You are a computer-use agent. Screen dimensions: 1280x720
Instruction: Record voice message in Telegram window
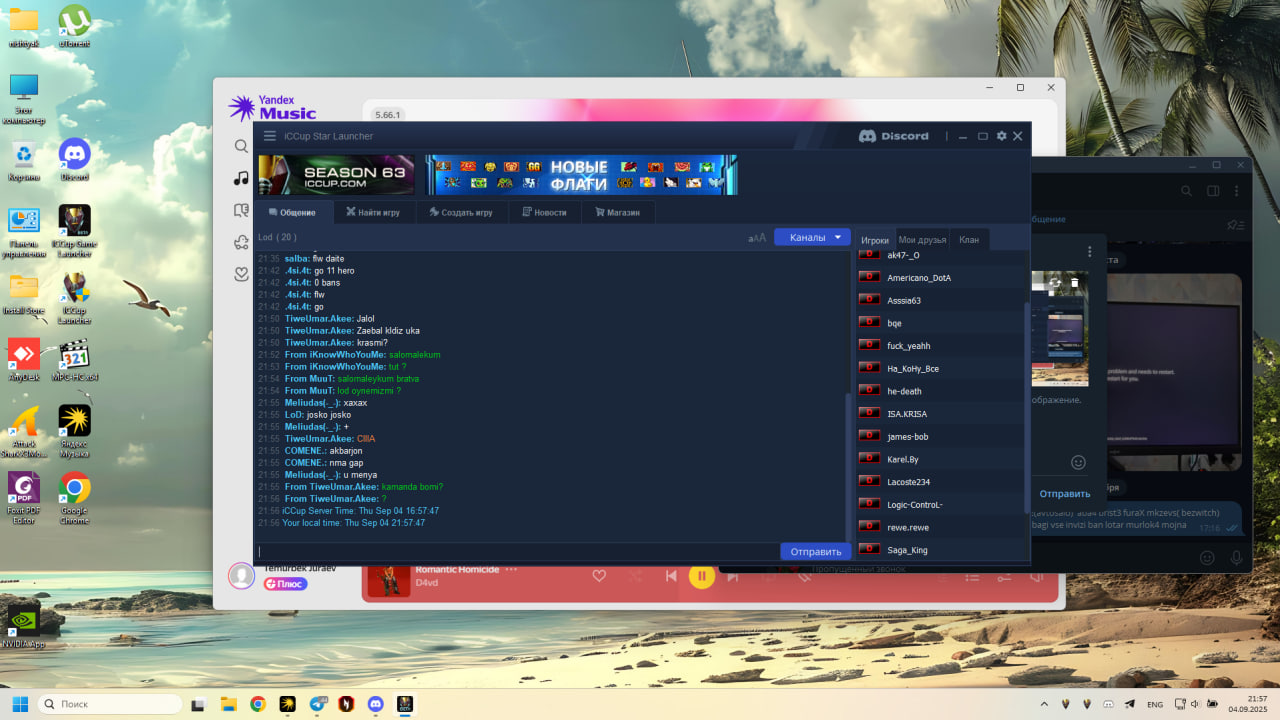[x=1237, y=558]
